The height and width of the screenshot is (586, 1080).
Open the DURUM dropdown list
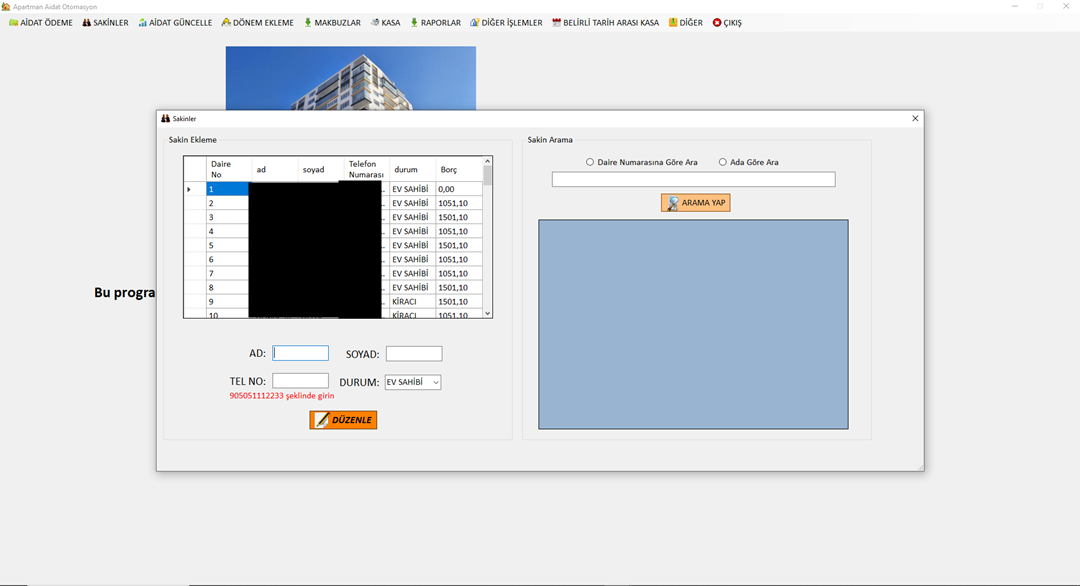(435, 383)
